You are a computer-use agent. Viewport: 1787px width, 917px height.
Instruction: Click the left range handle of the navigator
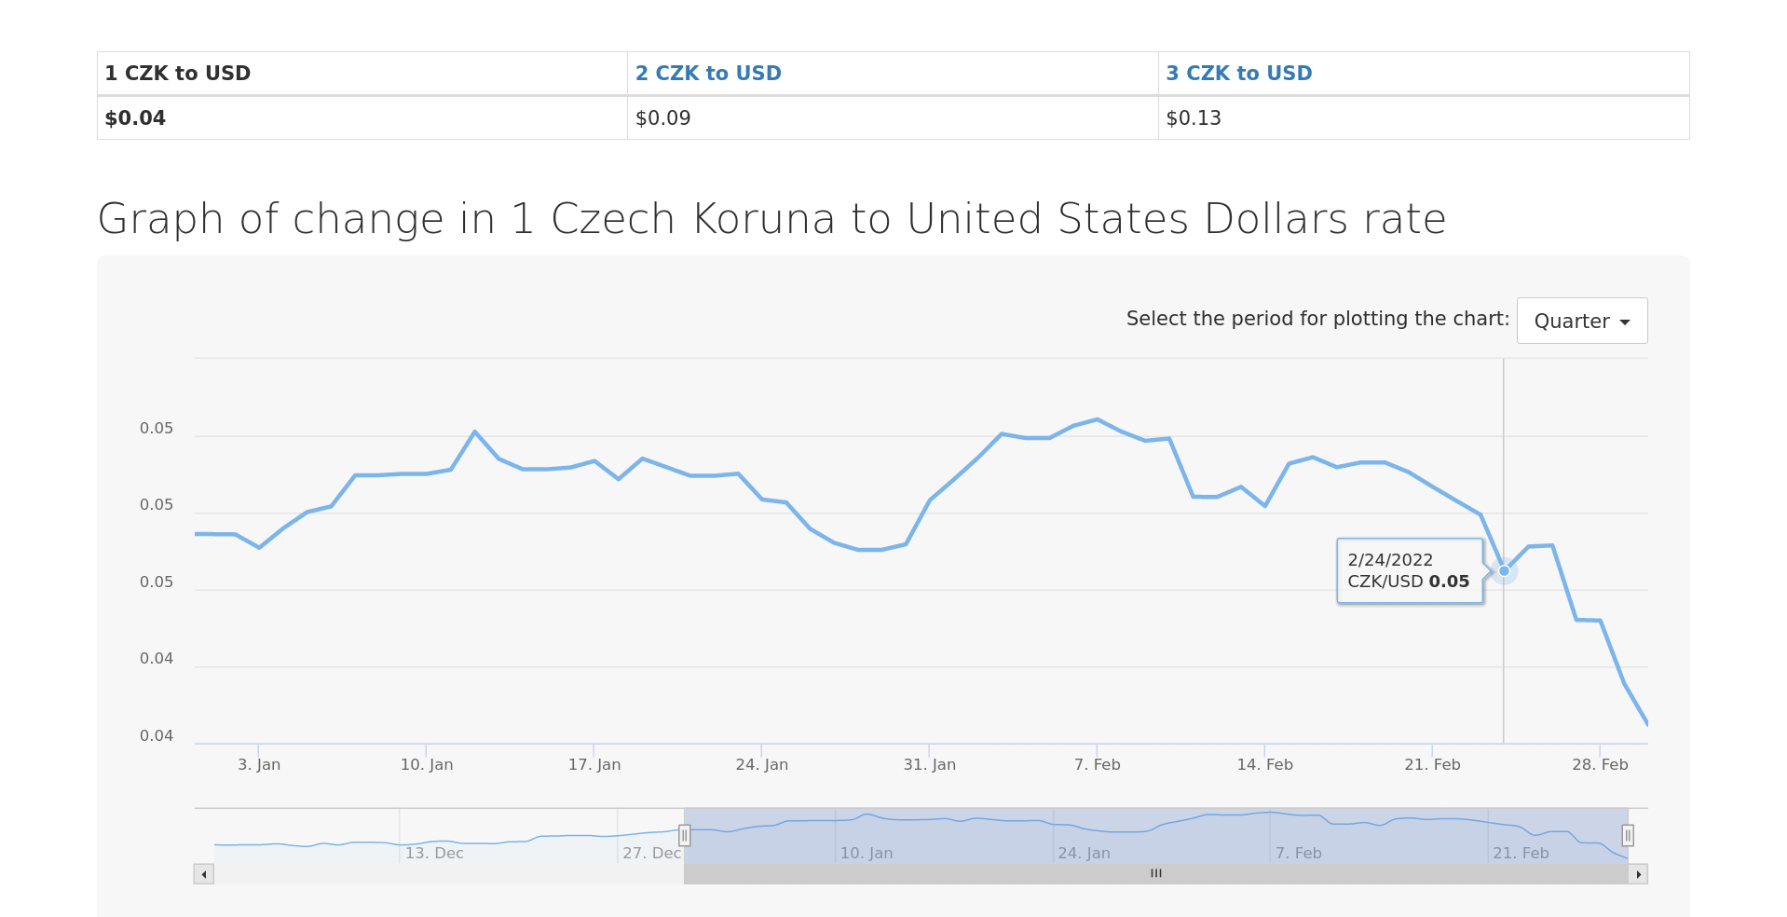pyautogui.click(x=685, y=835)
